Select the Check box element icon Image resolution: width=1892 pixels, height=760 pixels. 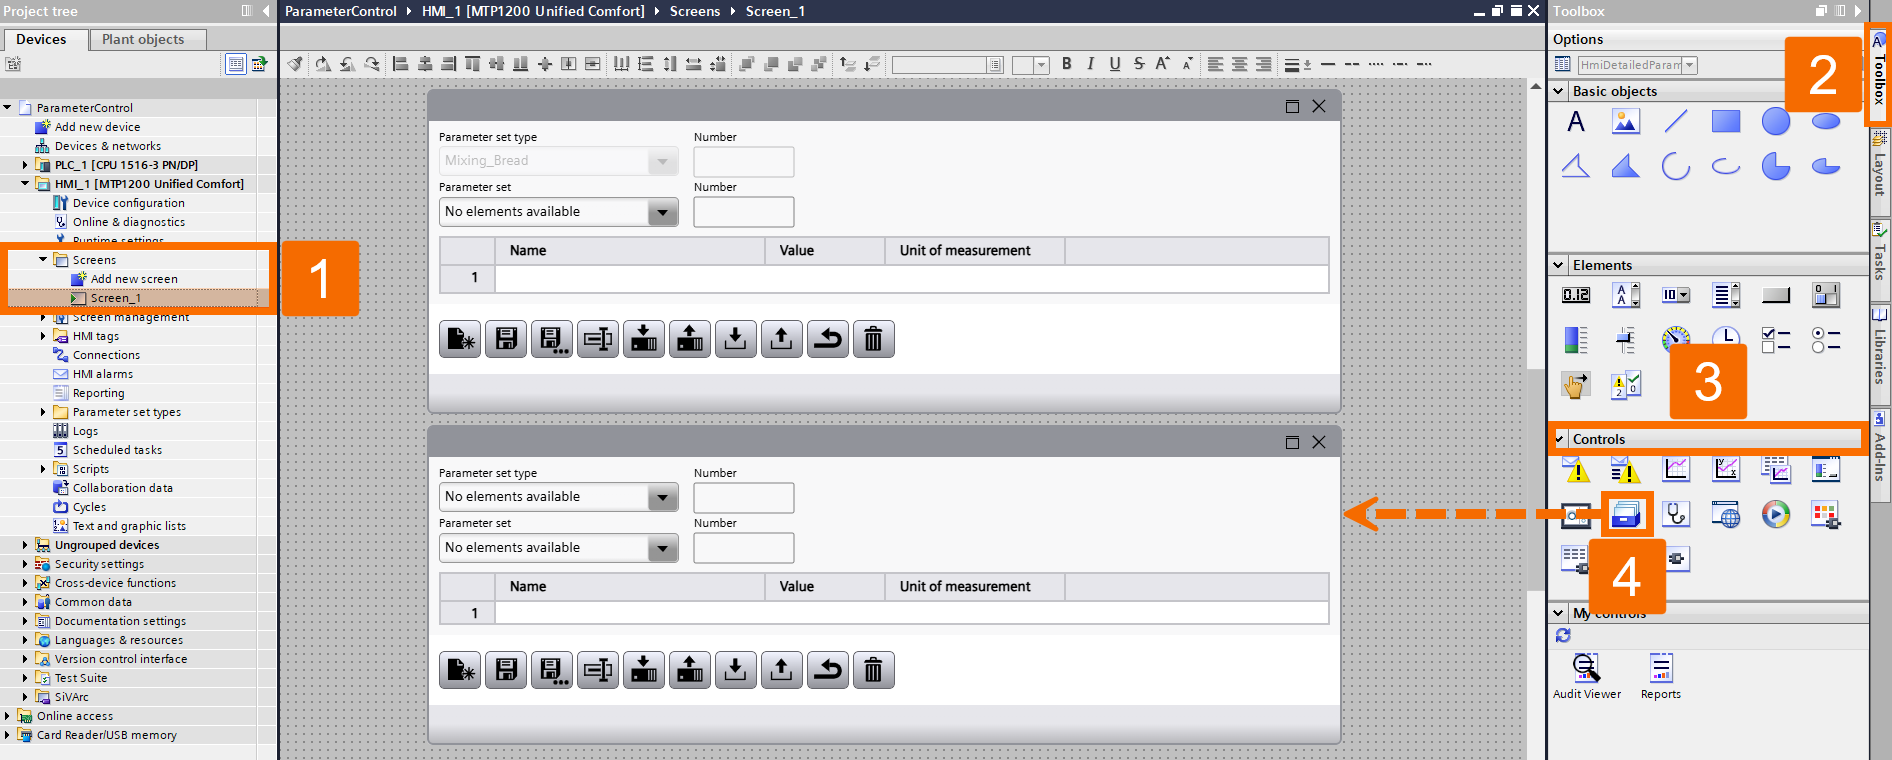[1776, 340]
